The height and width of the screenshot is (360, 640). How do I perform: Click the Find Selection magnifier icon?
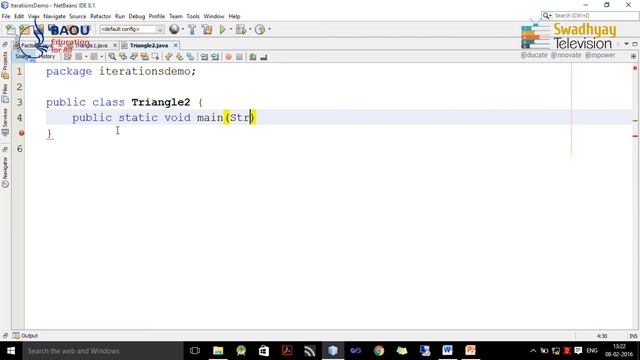[111, 57]
